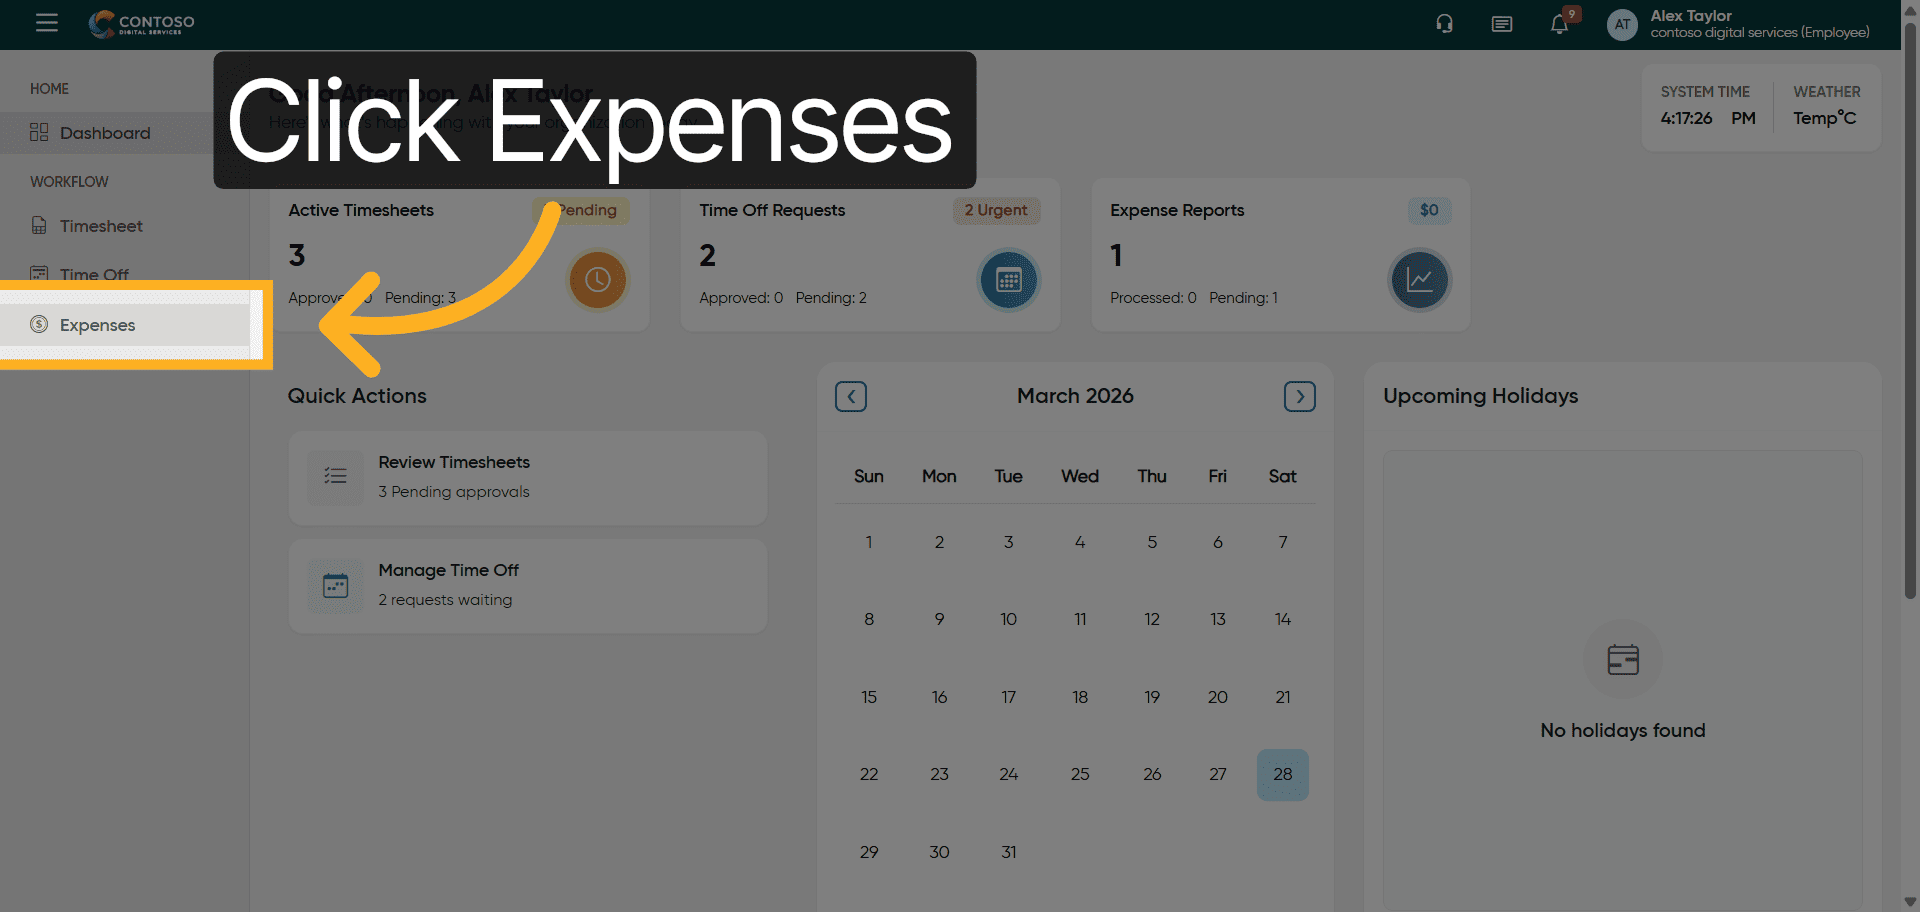Open the messages icon in the header

pyautogui.click(x=1501, y=24)
